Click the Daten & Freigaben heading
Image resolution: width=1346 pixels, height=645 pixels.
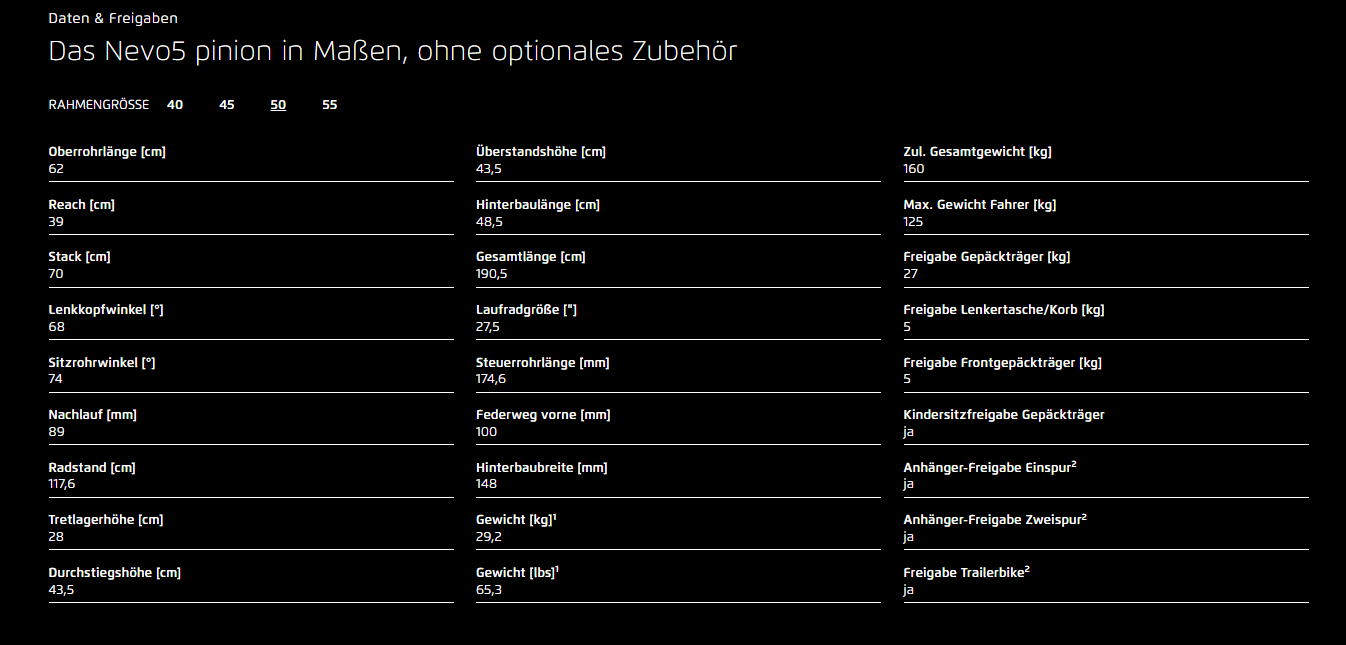[113, 18]
